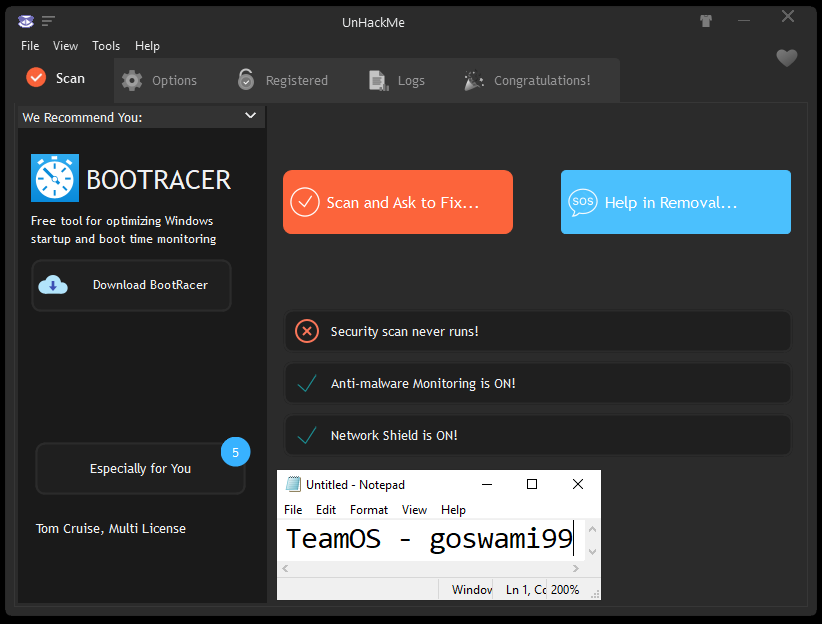Screen dimensions: 822x624
Task: Open the Tools menu in UnHackMe
Action: point(106,46)
